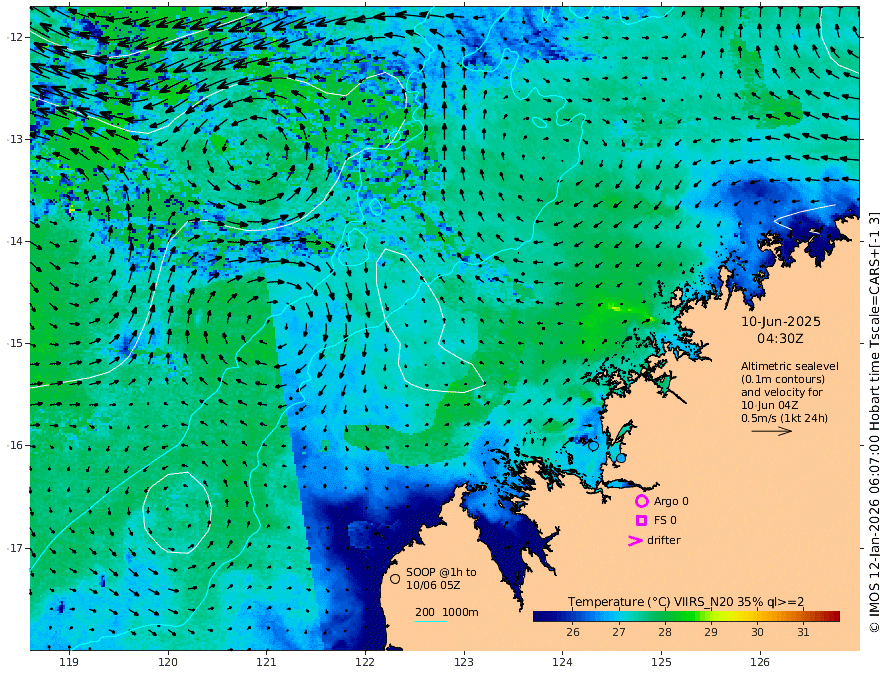Click the '04:30Z' time label

780,339
